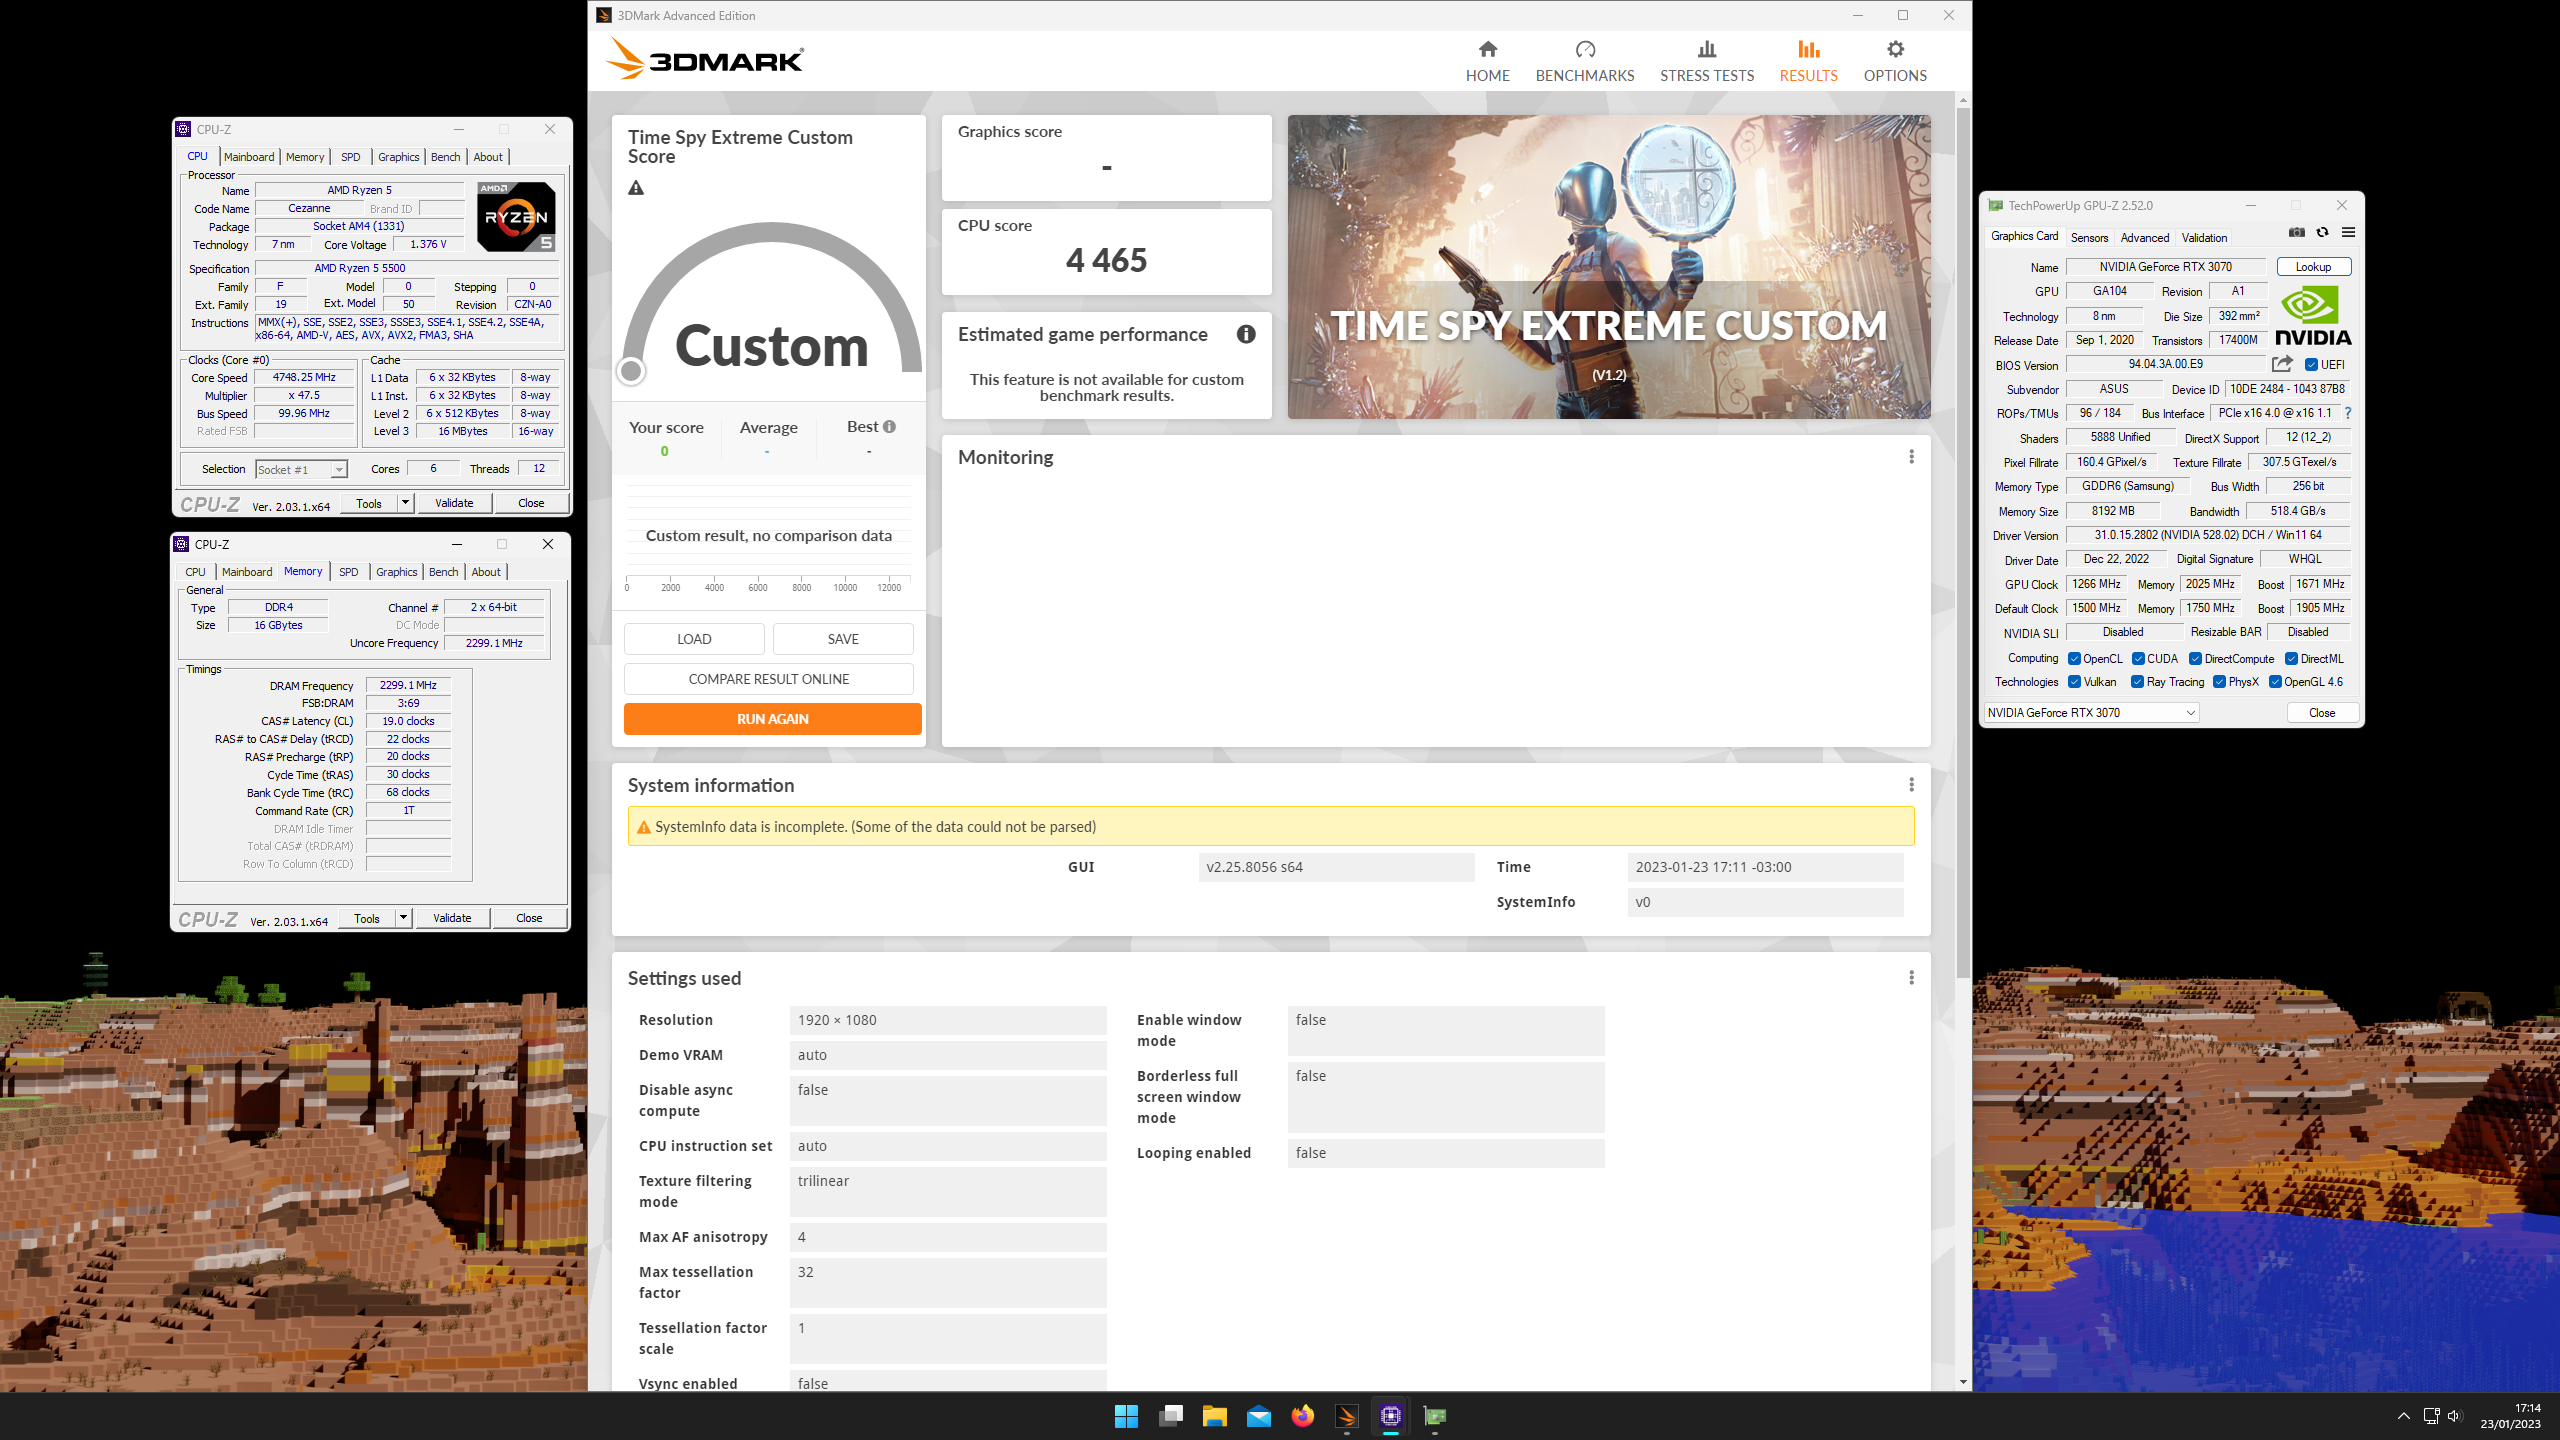Click the Resolution value field 1920 × 1080
2560x1440 pixels.
coord(948,1020)
